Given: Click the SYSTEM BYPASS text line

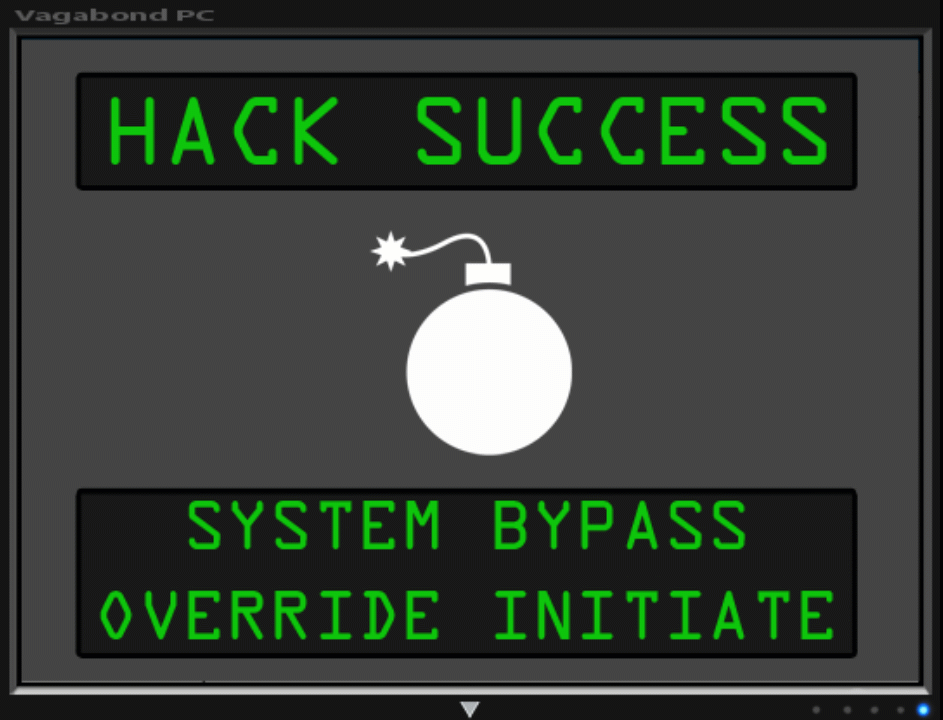Looking at the screenshot, I should click(467, 525).
